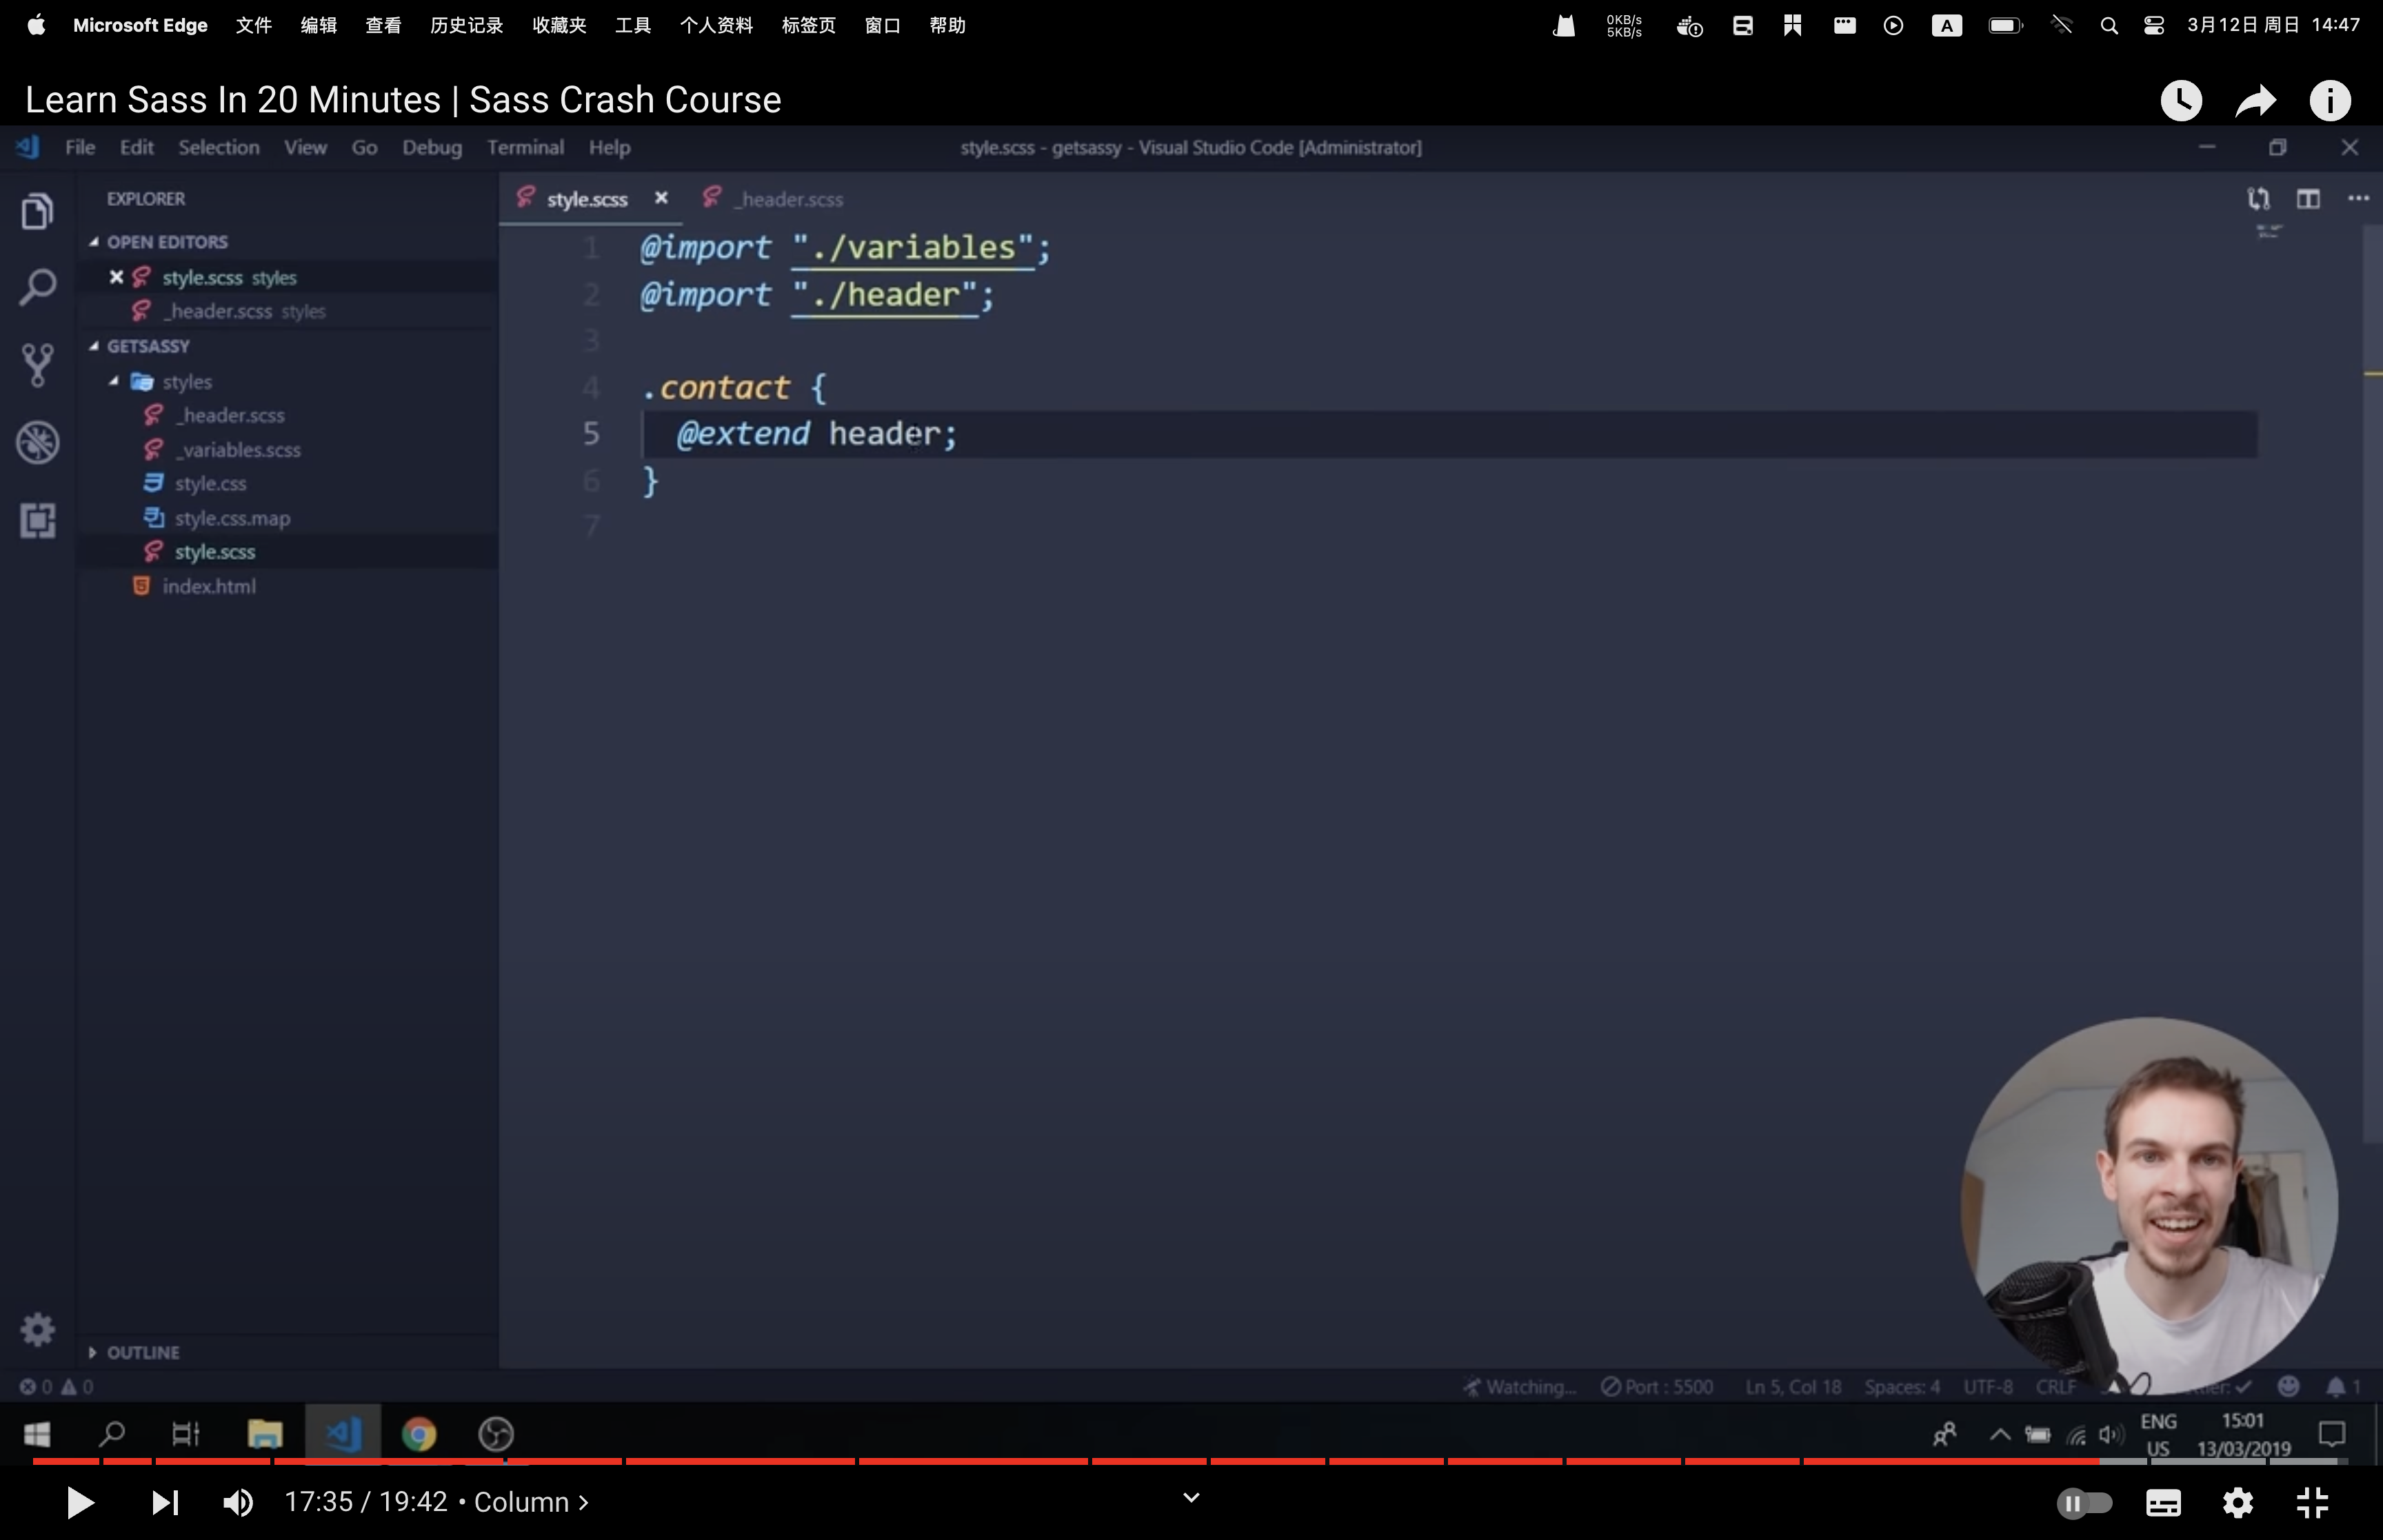Open VS Code Manage gear icon
This screenshot has width=2383, height=1540.
pyautogui.click(x=37, y=1329)
